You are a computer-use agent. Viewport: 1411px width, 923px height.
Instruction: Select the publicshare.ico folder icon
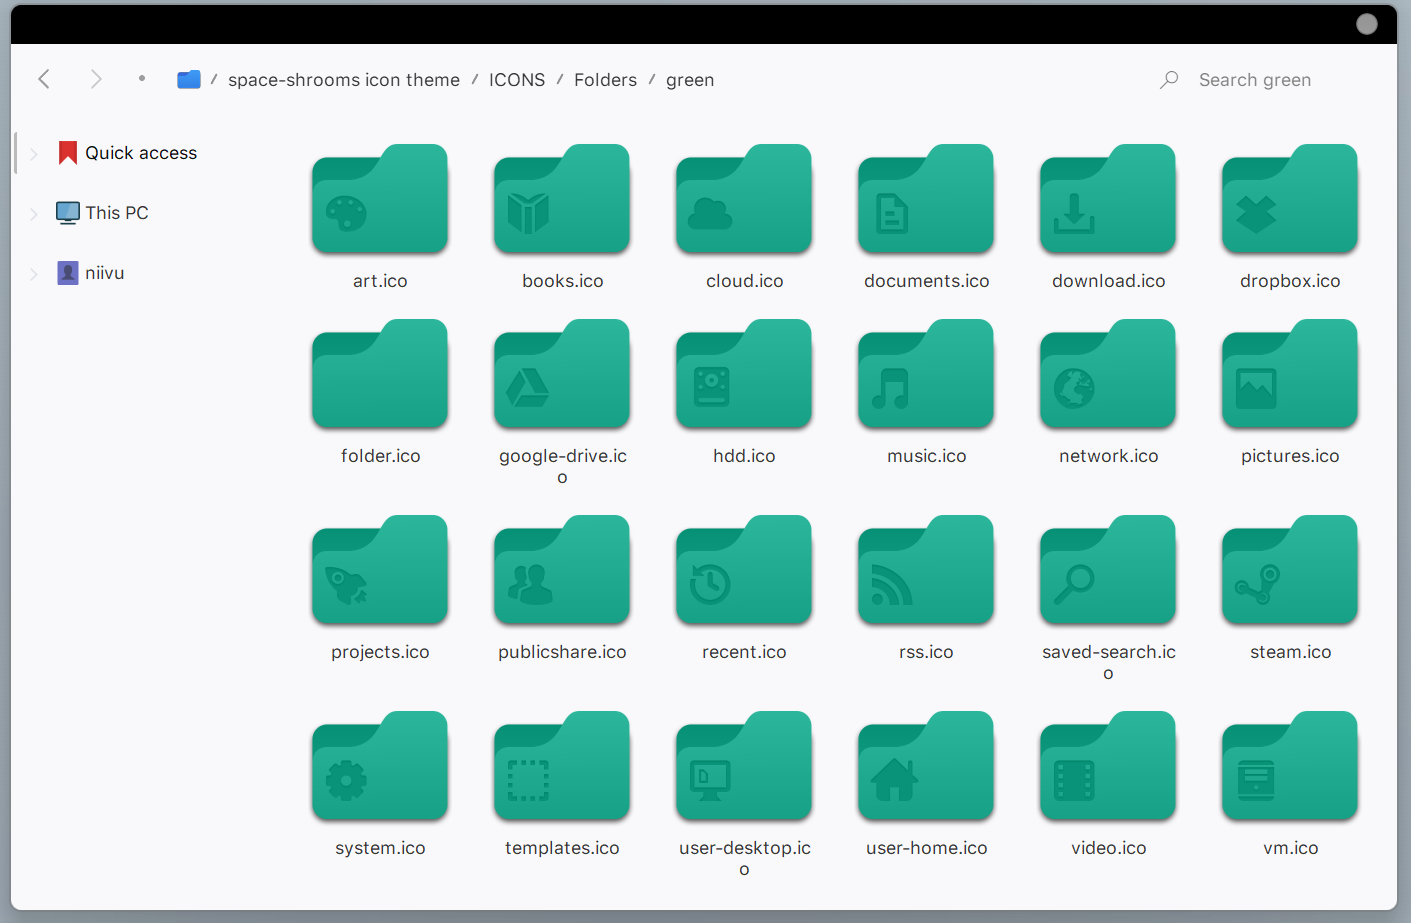562,570
